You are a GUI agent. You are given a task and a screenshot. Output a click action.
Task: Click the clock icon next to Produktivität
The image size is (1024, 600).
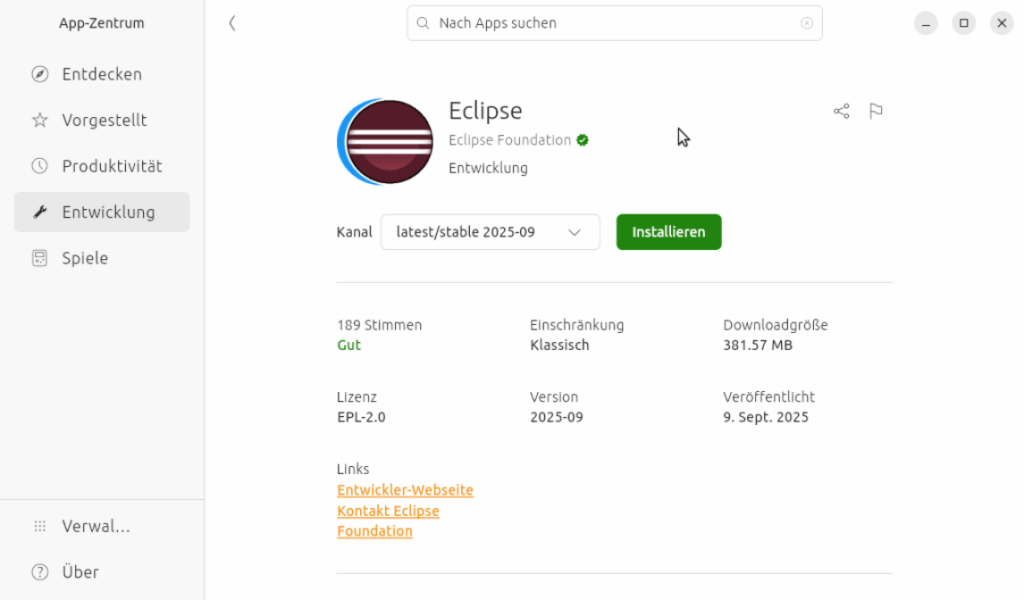tap(40, 166)
